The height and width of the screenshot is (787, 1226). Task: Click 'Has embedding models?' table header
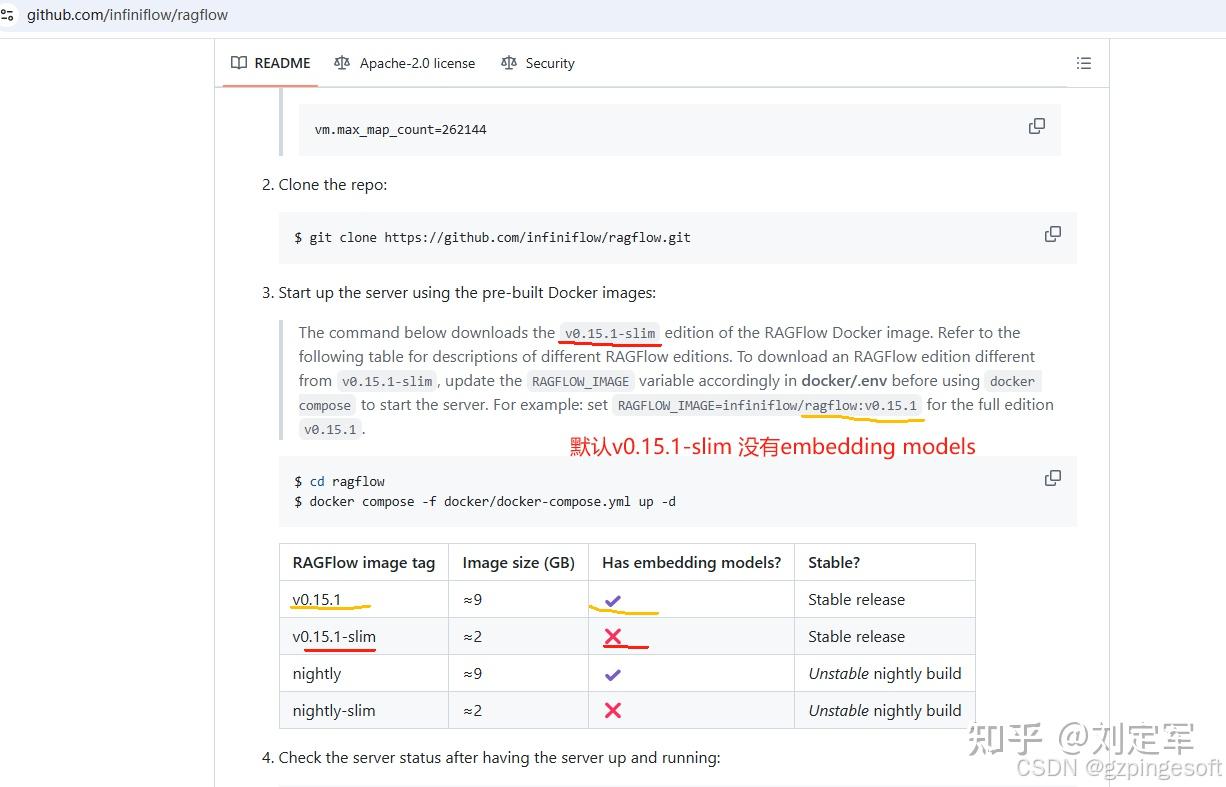(x=692, y=563)
